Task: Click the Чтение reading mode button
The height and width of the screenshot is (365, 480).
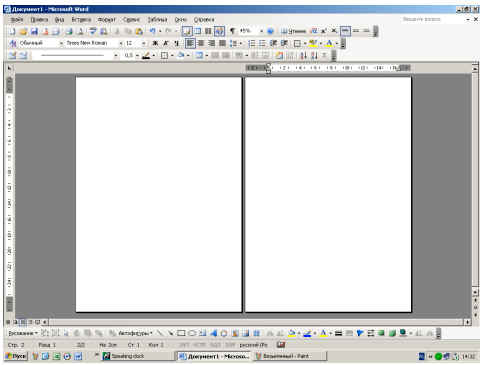Action: tap(293, 31)
